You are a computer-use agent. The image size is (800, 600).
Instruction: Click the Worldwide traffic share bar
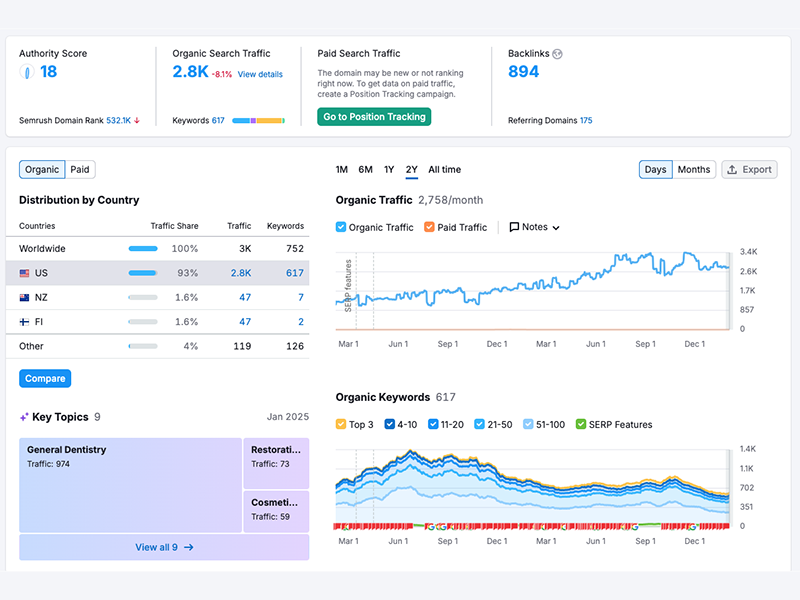pyautogui.click(x=143, y=249)
